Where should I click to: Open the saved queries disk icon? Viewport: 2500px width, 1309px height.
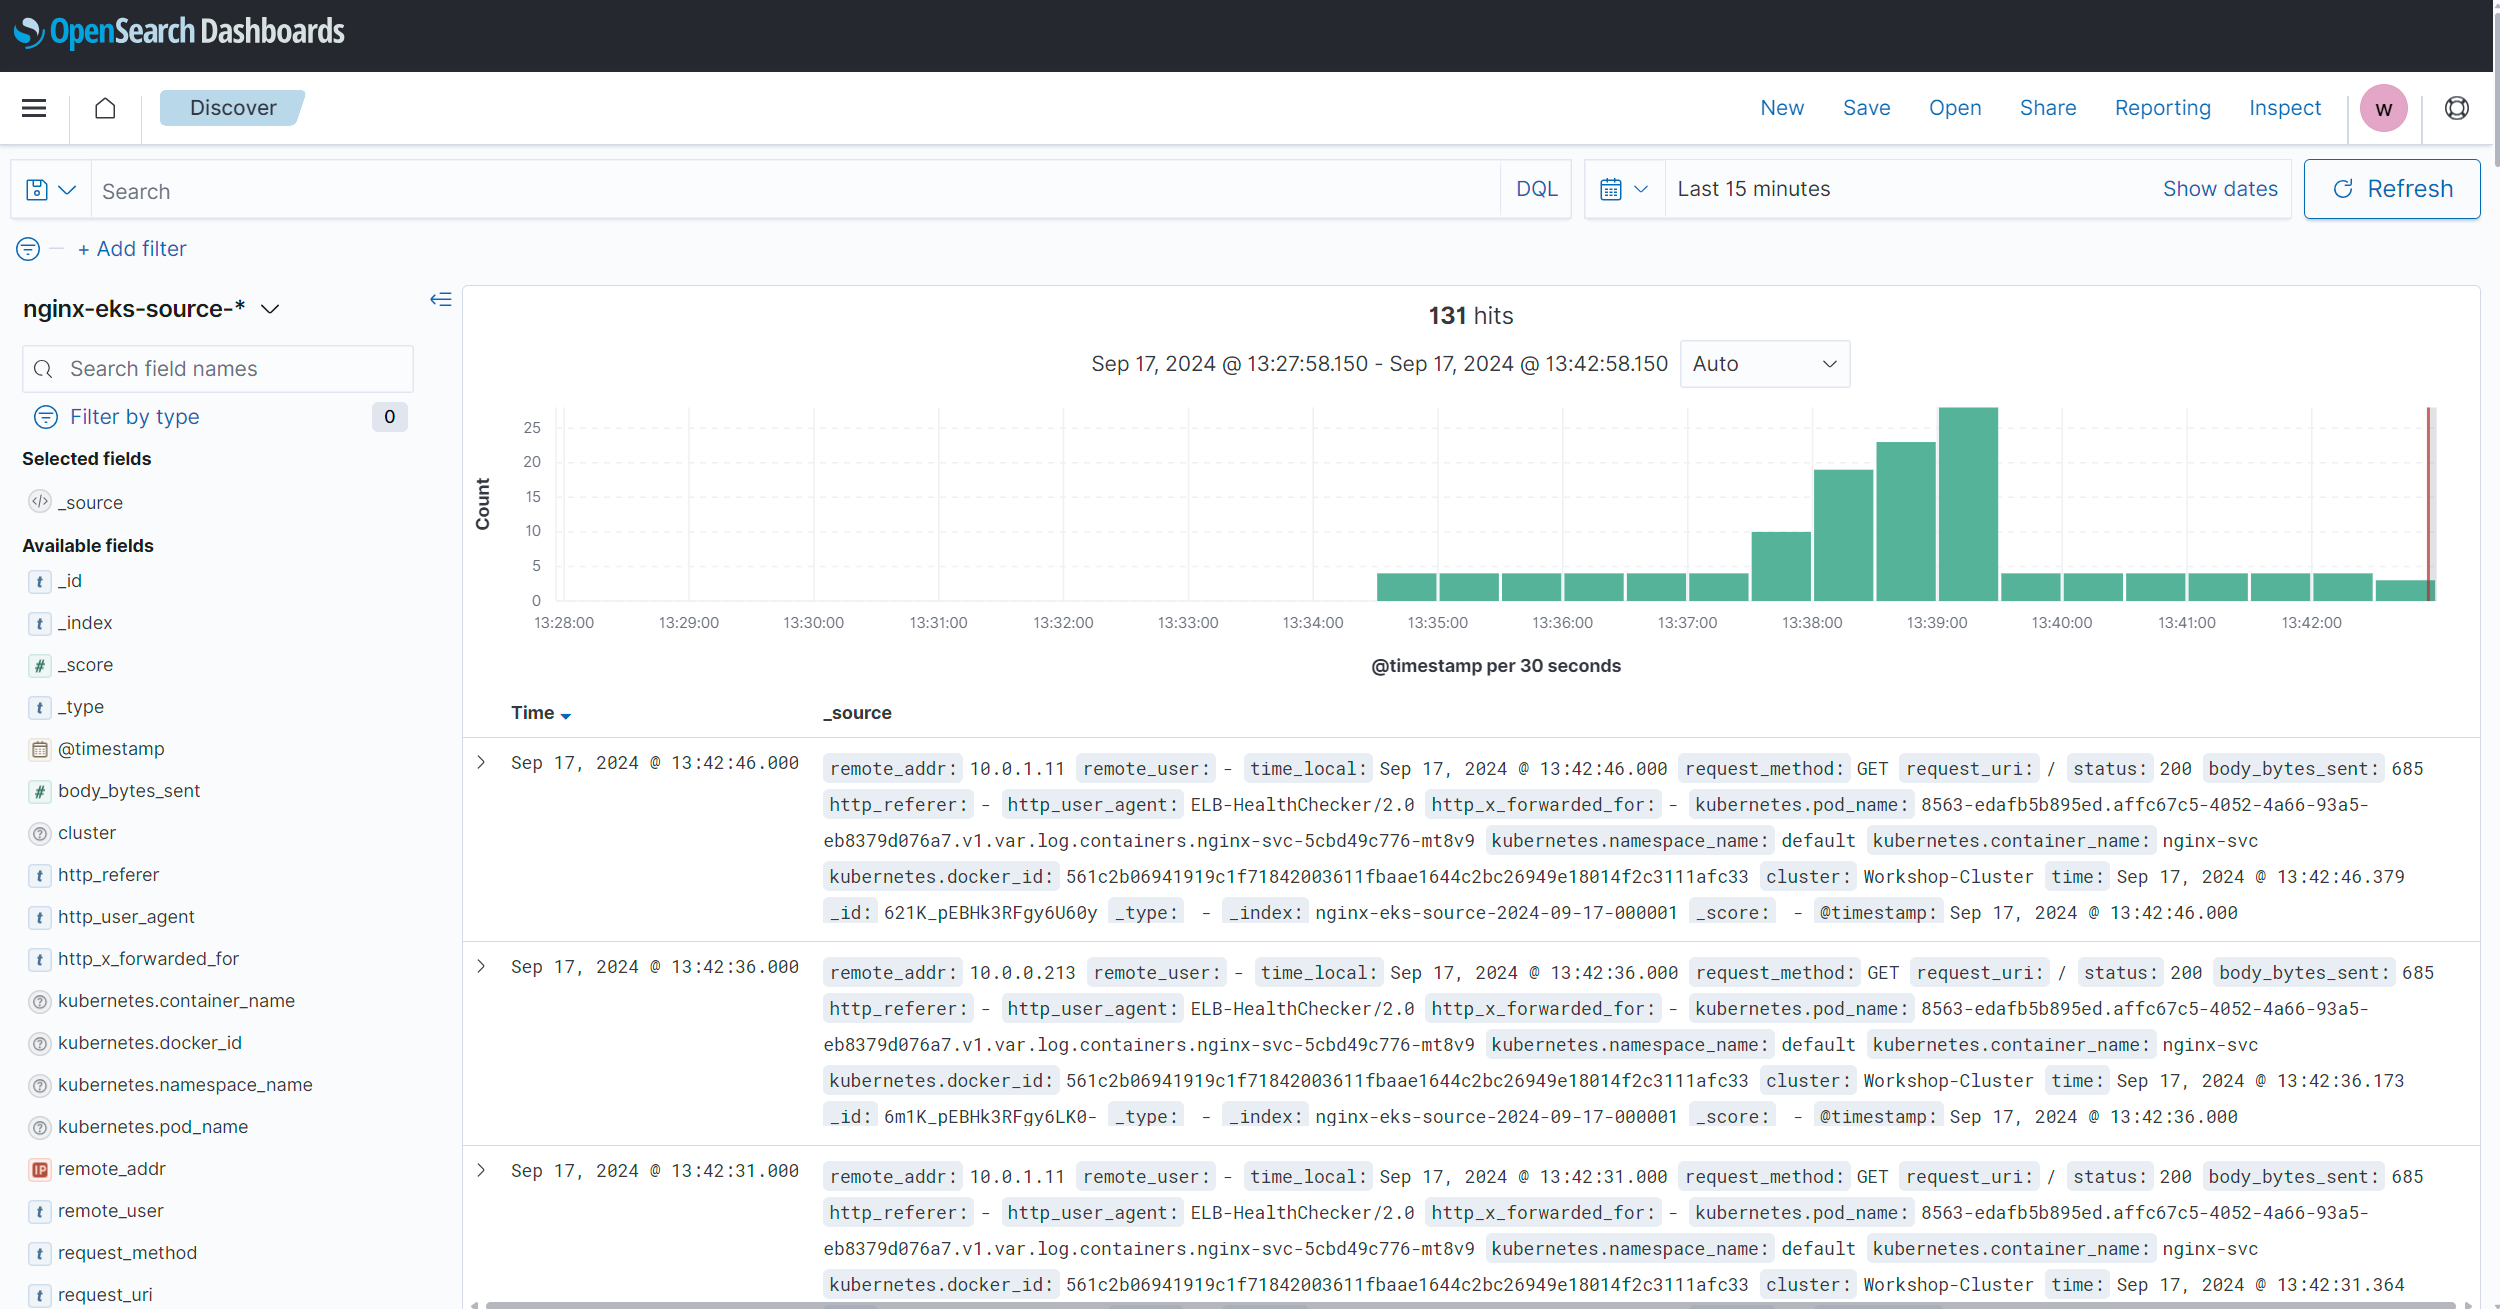[x=50, y=190]
